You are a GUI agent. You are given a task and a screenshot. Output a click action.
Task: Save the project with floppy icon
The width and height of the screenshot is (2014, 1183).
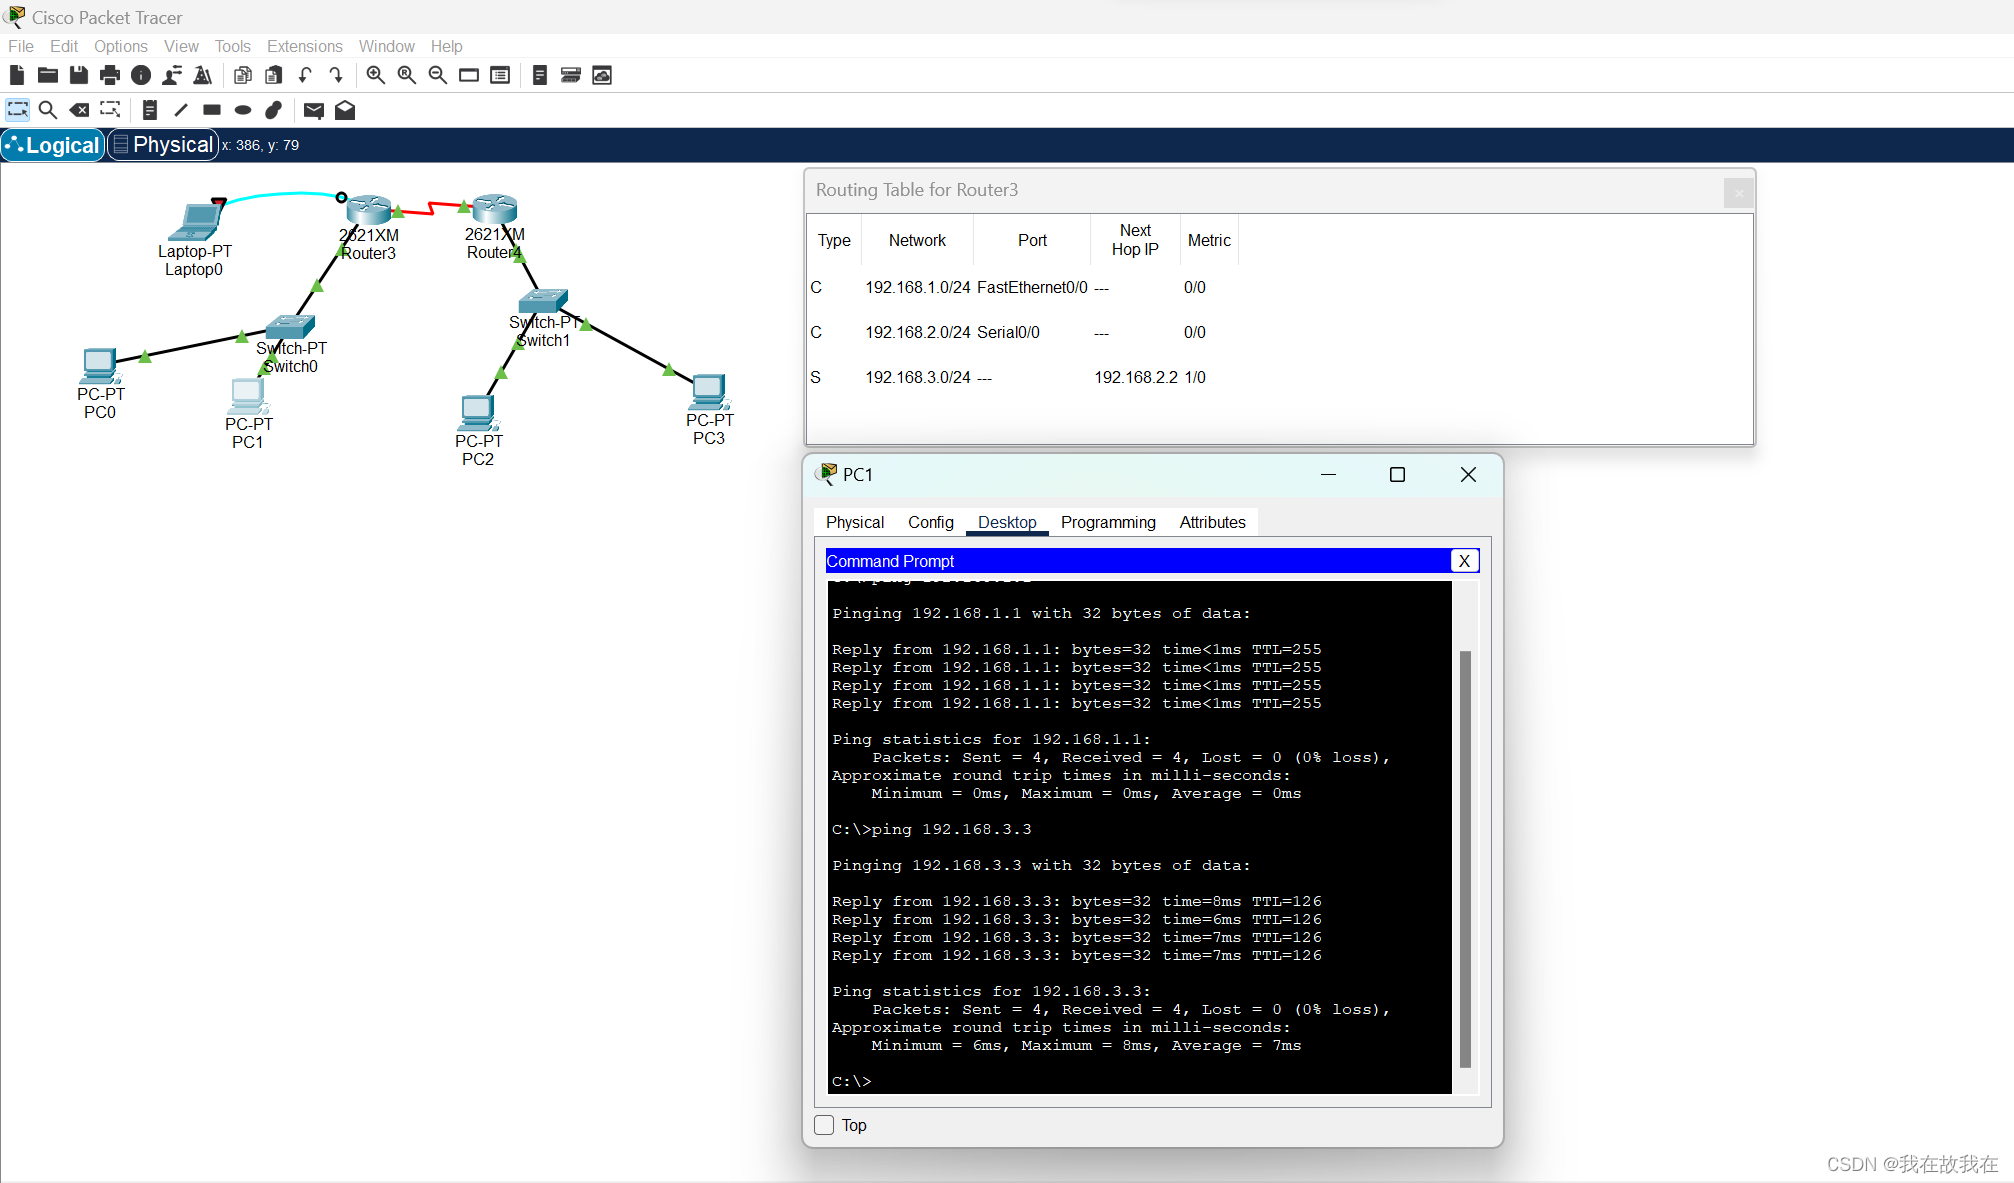79,75
